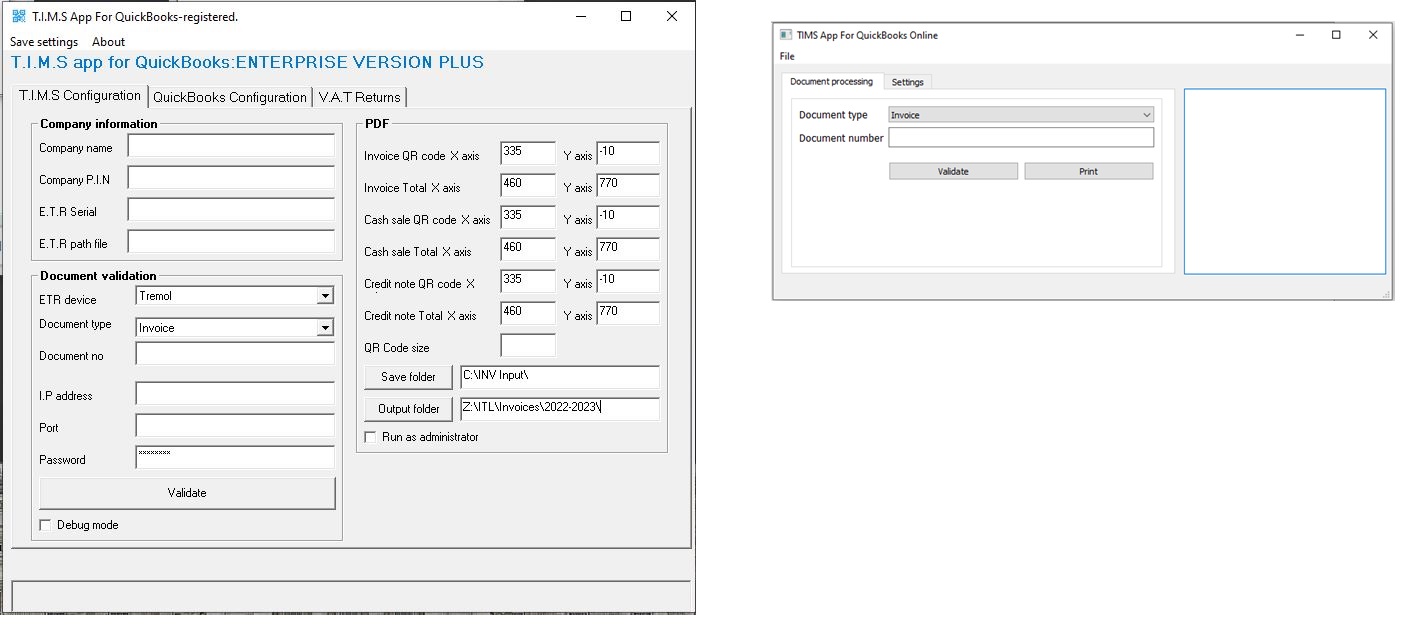This screenshot has width=1411, height=628.
Task: Click the Company name text field
Action: [x=231, y=147]
